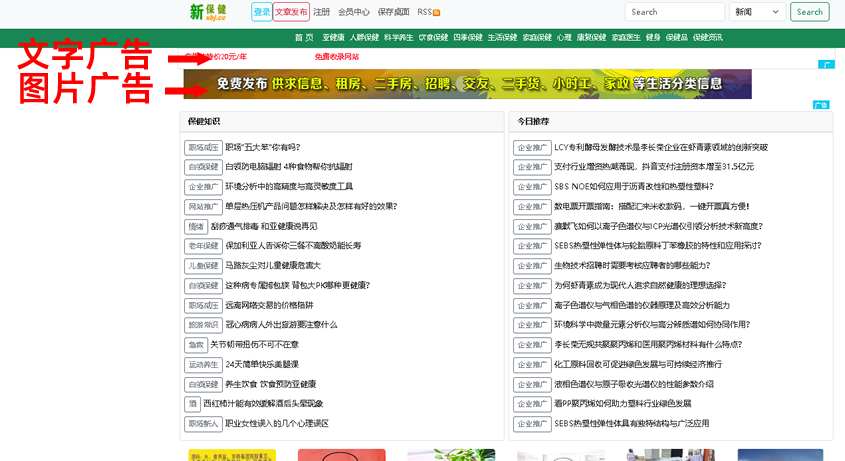Screen dimensions: 845x461
Task: Click the Search text input field
Action: click(x=675, y=12)
